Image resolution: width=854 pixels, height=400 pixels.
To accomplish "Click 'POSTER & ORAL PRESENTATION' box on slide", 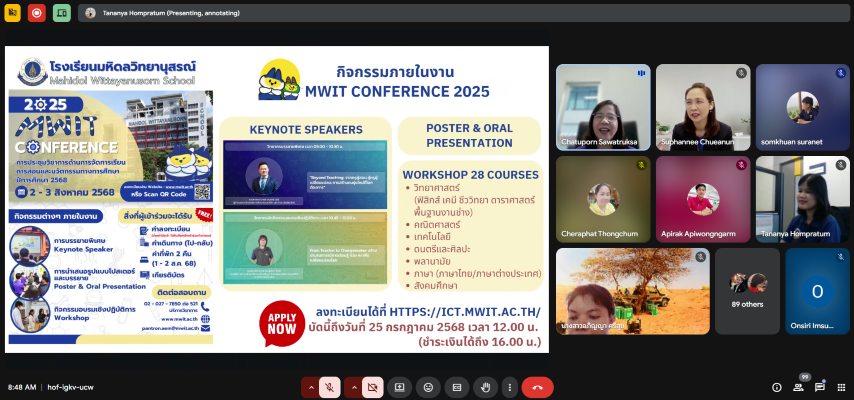I will (469, 136).
